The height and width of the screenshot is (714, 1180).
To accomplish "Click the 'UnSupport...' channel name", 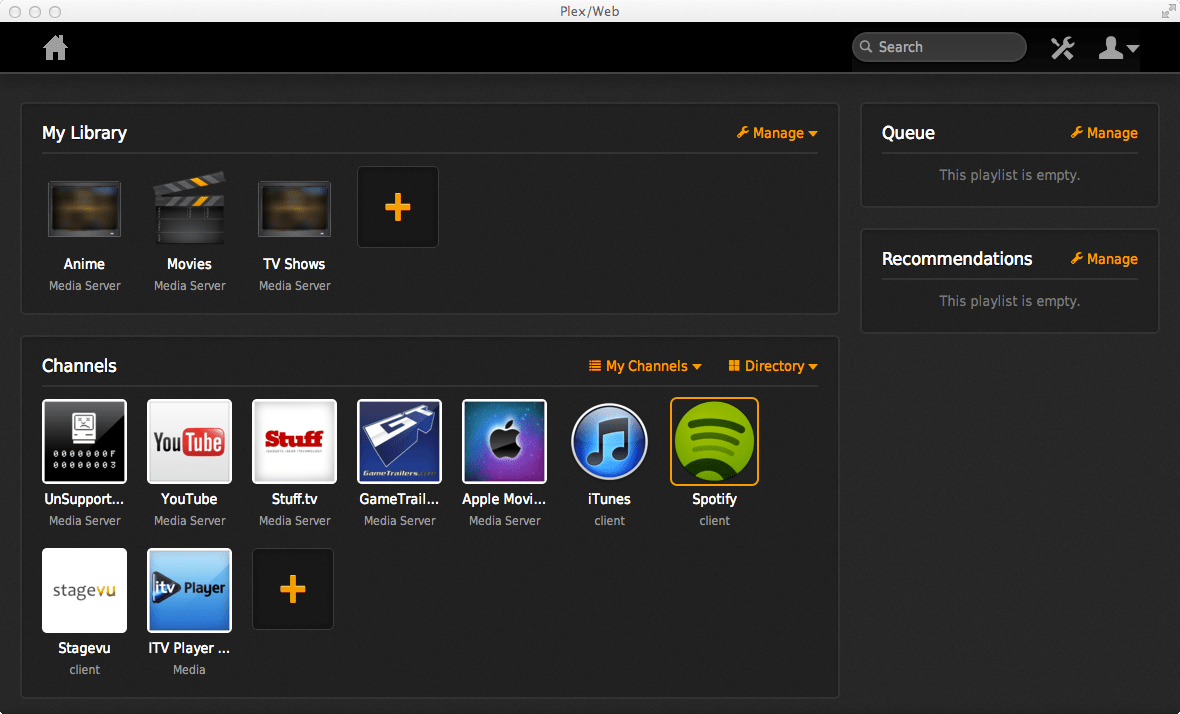I will [x=84, y=500].
